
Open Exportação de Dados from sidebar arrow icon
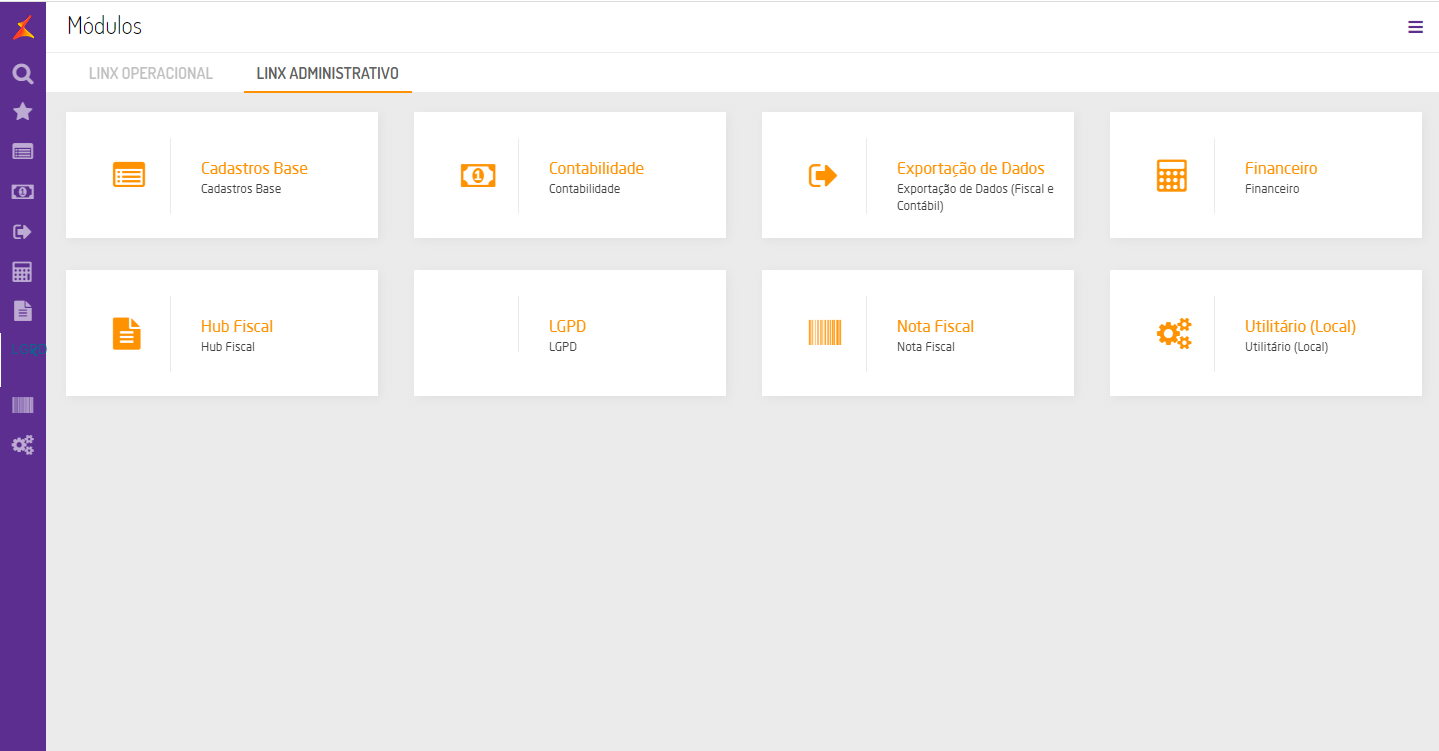coord(23,231)
